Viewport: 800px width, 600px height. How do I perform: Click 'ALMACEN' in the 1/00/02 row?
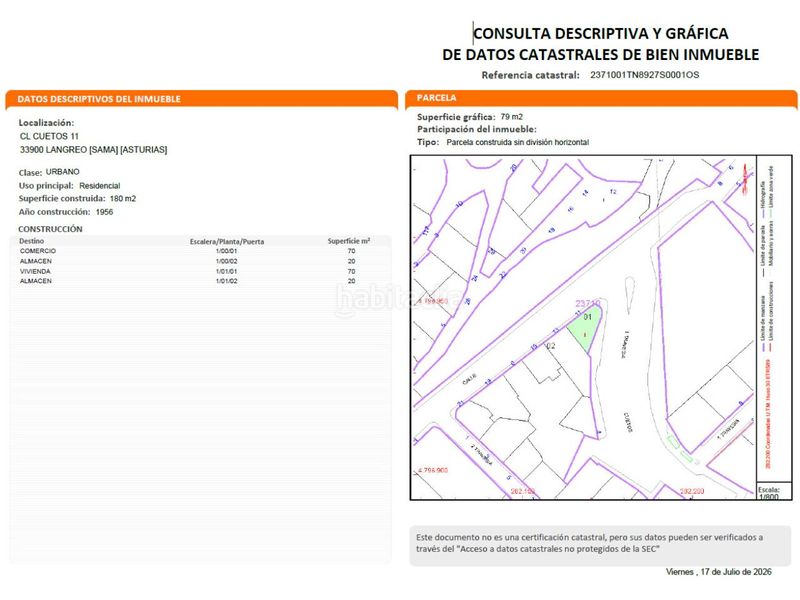click(36, 261)
